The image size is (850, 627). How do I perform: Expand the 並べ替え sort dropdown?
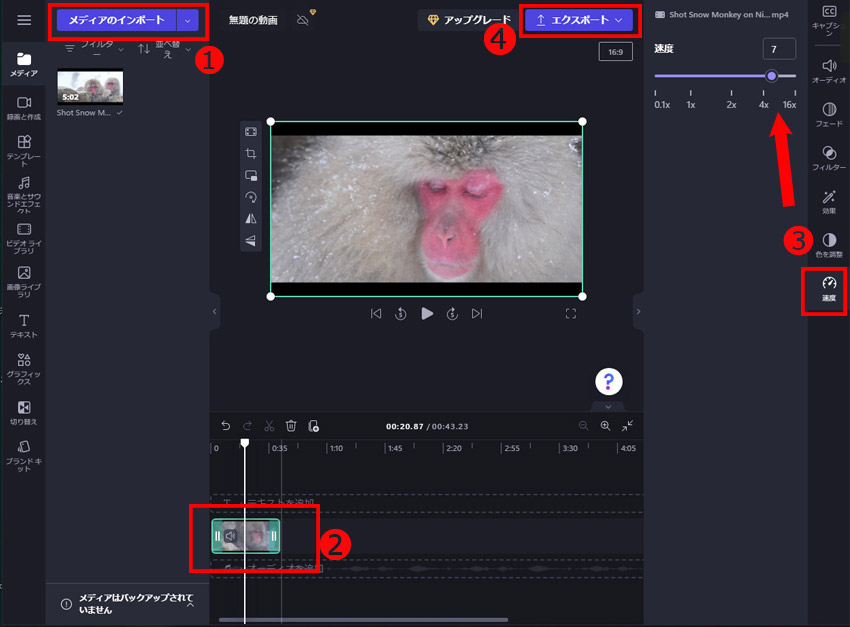click(x=163, y=49)
